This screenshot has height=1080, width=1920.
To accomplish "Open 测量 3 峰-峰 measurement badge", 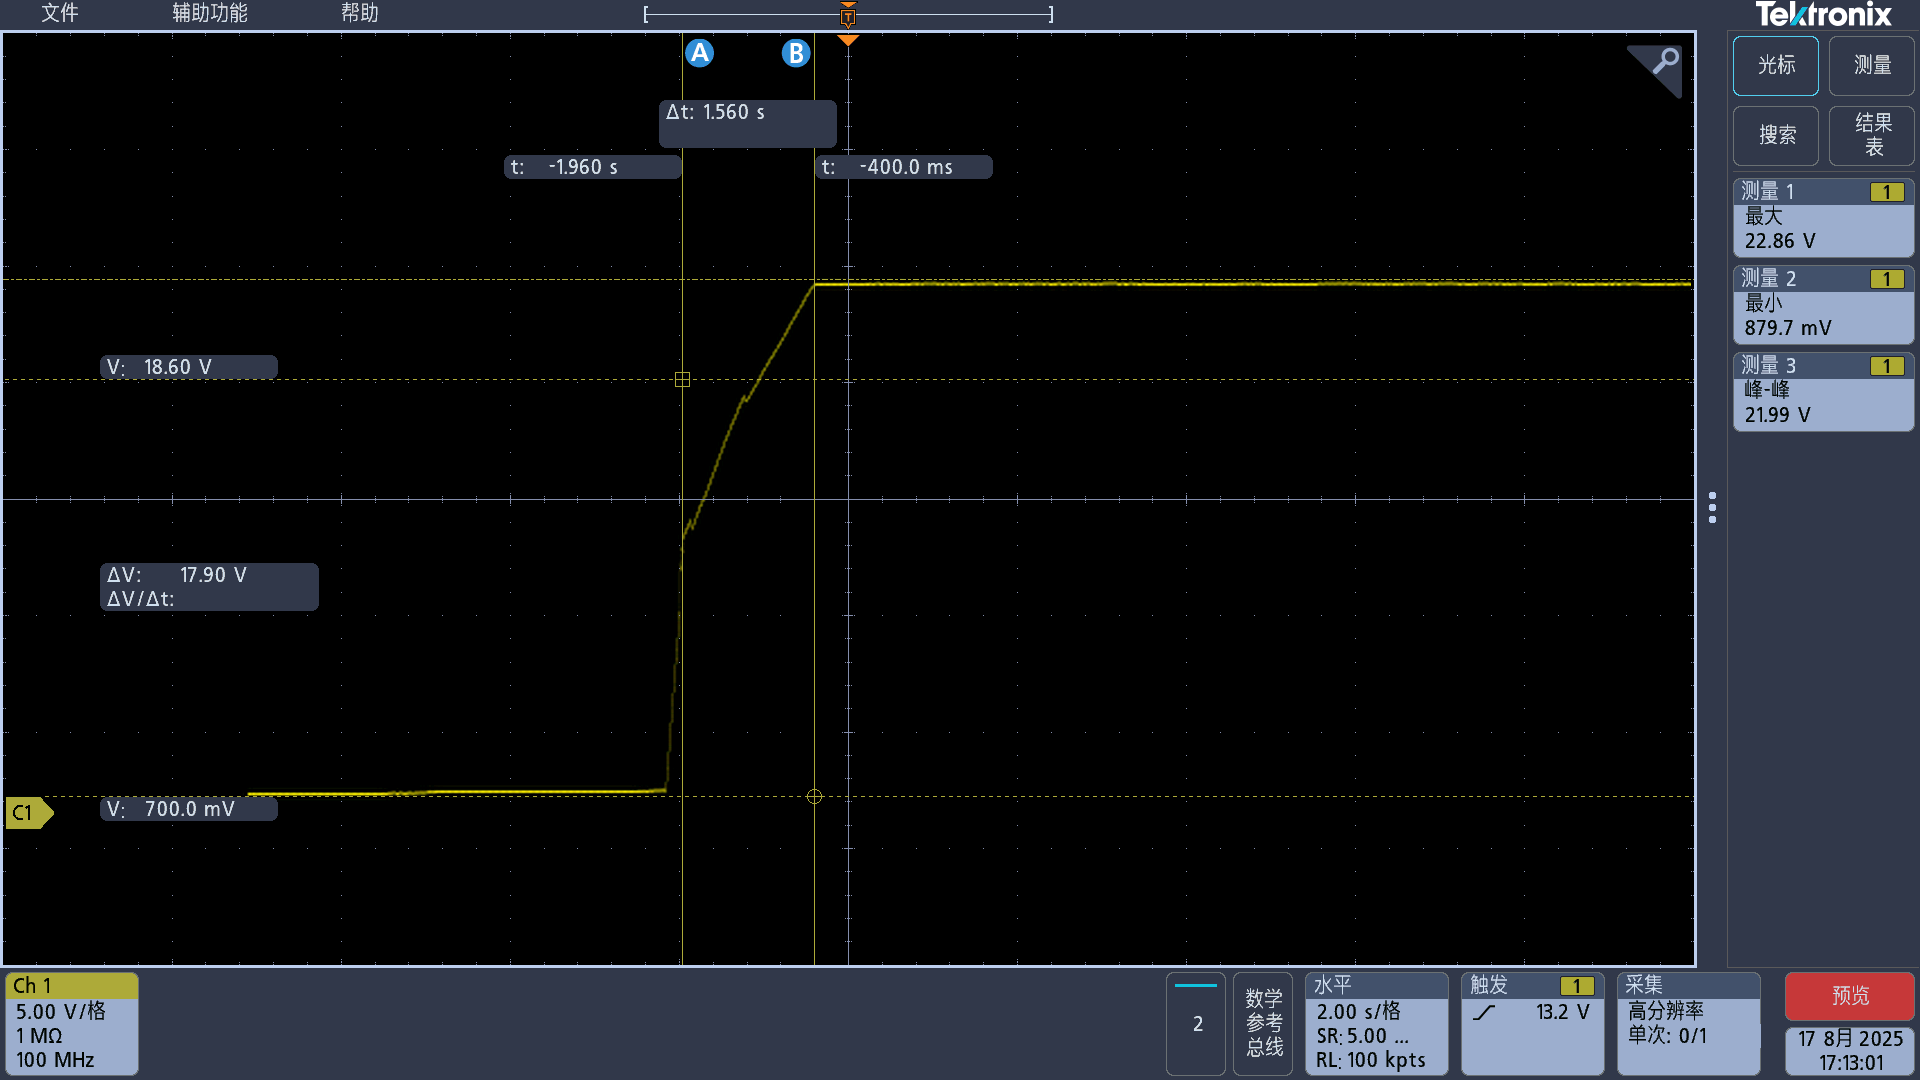I will point(1822,391).
